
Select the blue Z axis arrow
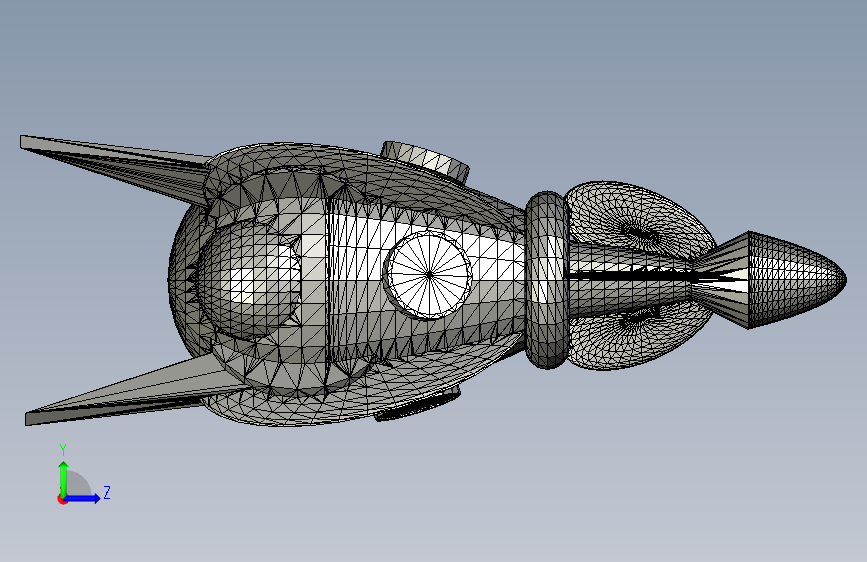tap(83, 498)
